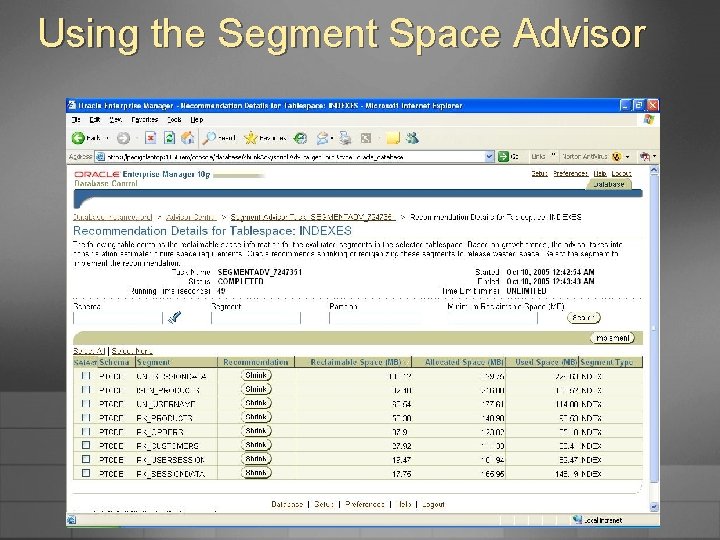
Task: Click the toolbar icon right of Norton dropdown
Action: point(645,157)
